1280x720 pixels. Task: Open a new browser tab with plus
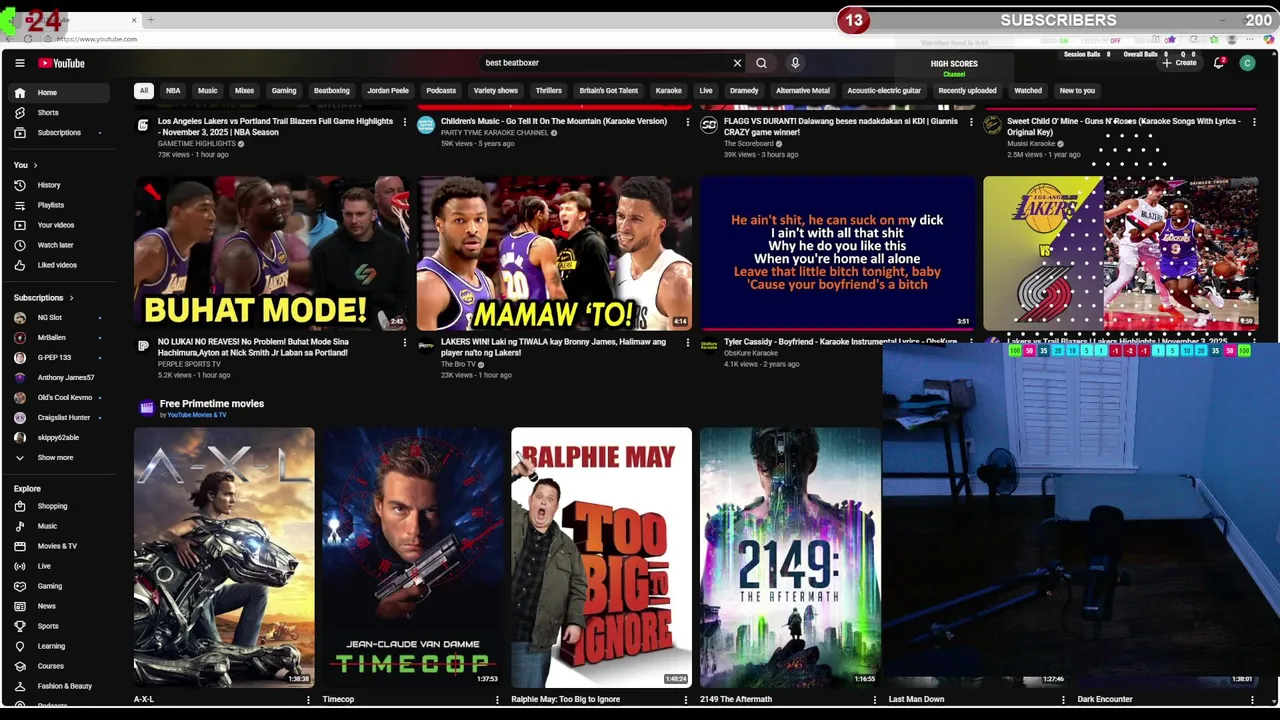point(151,20)
